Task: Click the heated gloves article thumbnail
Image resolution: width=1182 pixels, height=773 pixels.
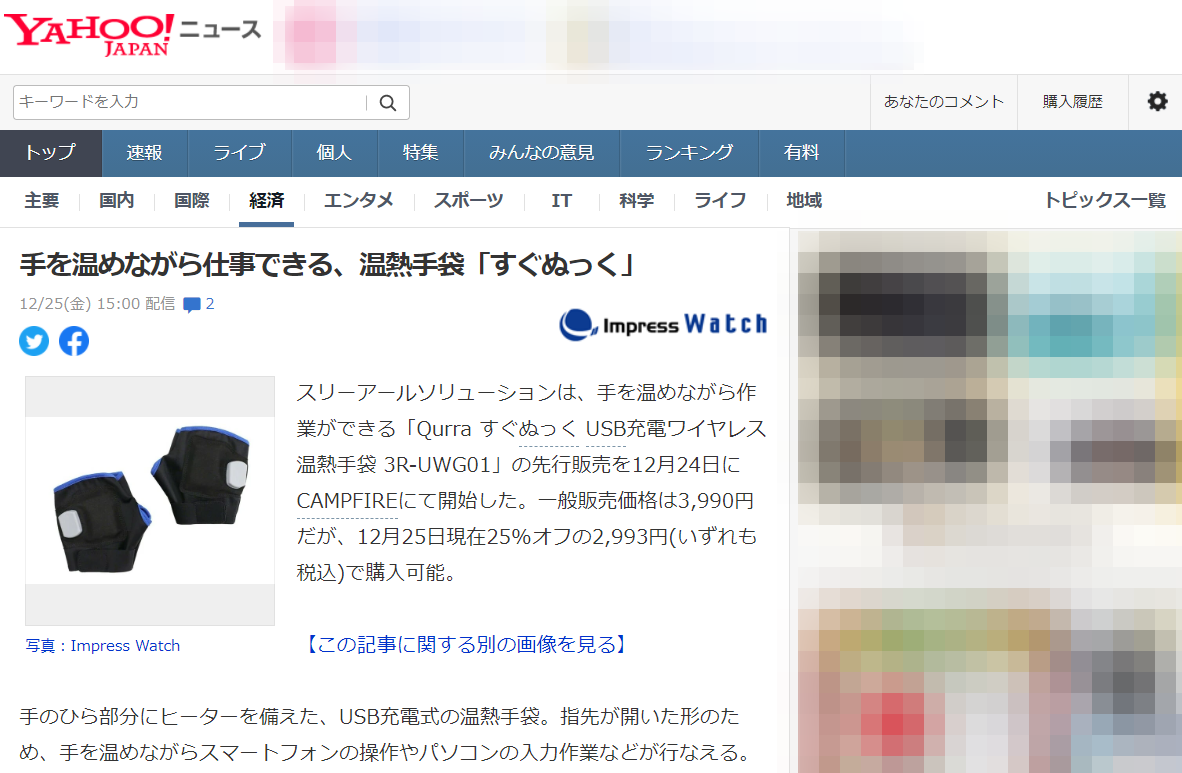Action: pyautogui.click(x=150, y=500)
